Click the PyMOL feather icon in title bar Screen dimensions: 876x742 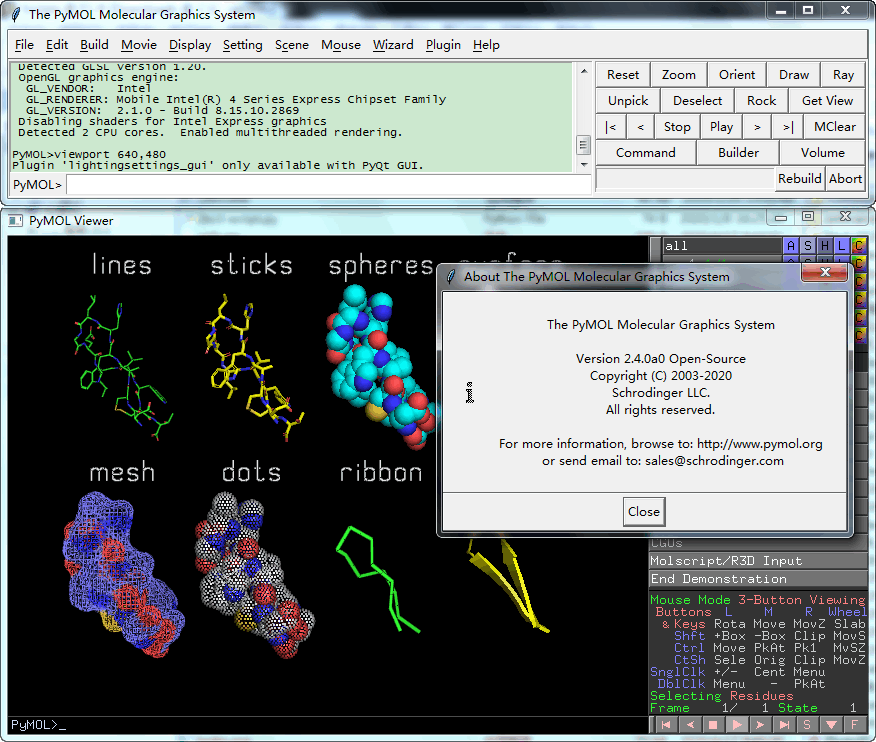(x=16, y=15)
